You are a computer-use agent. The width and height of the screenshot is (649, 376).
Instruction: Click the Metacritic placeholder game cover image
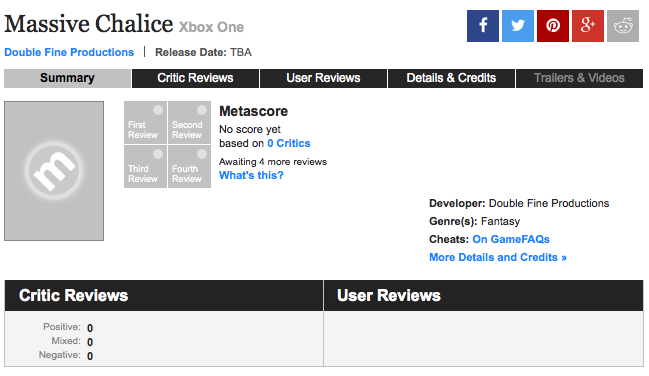pos(54,171)
